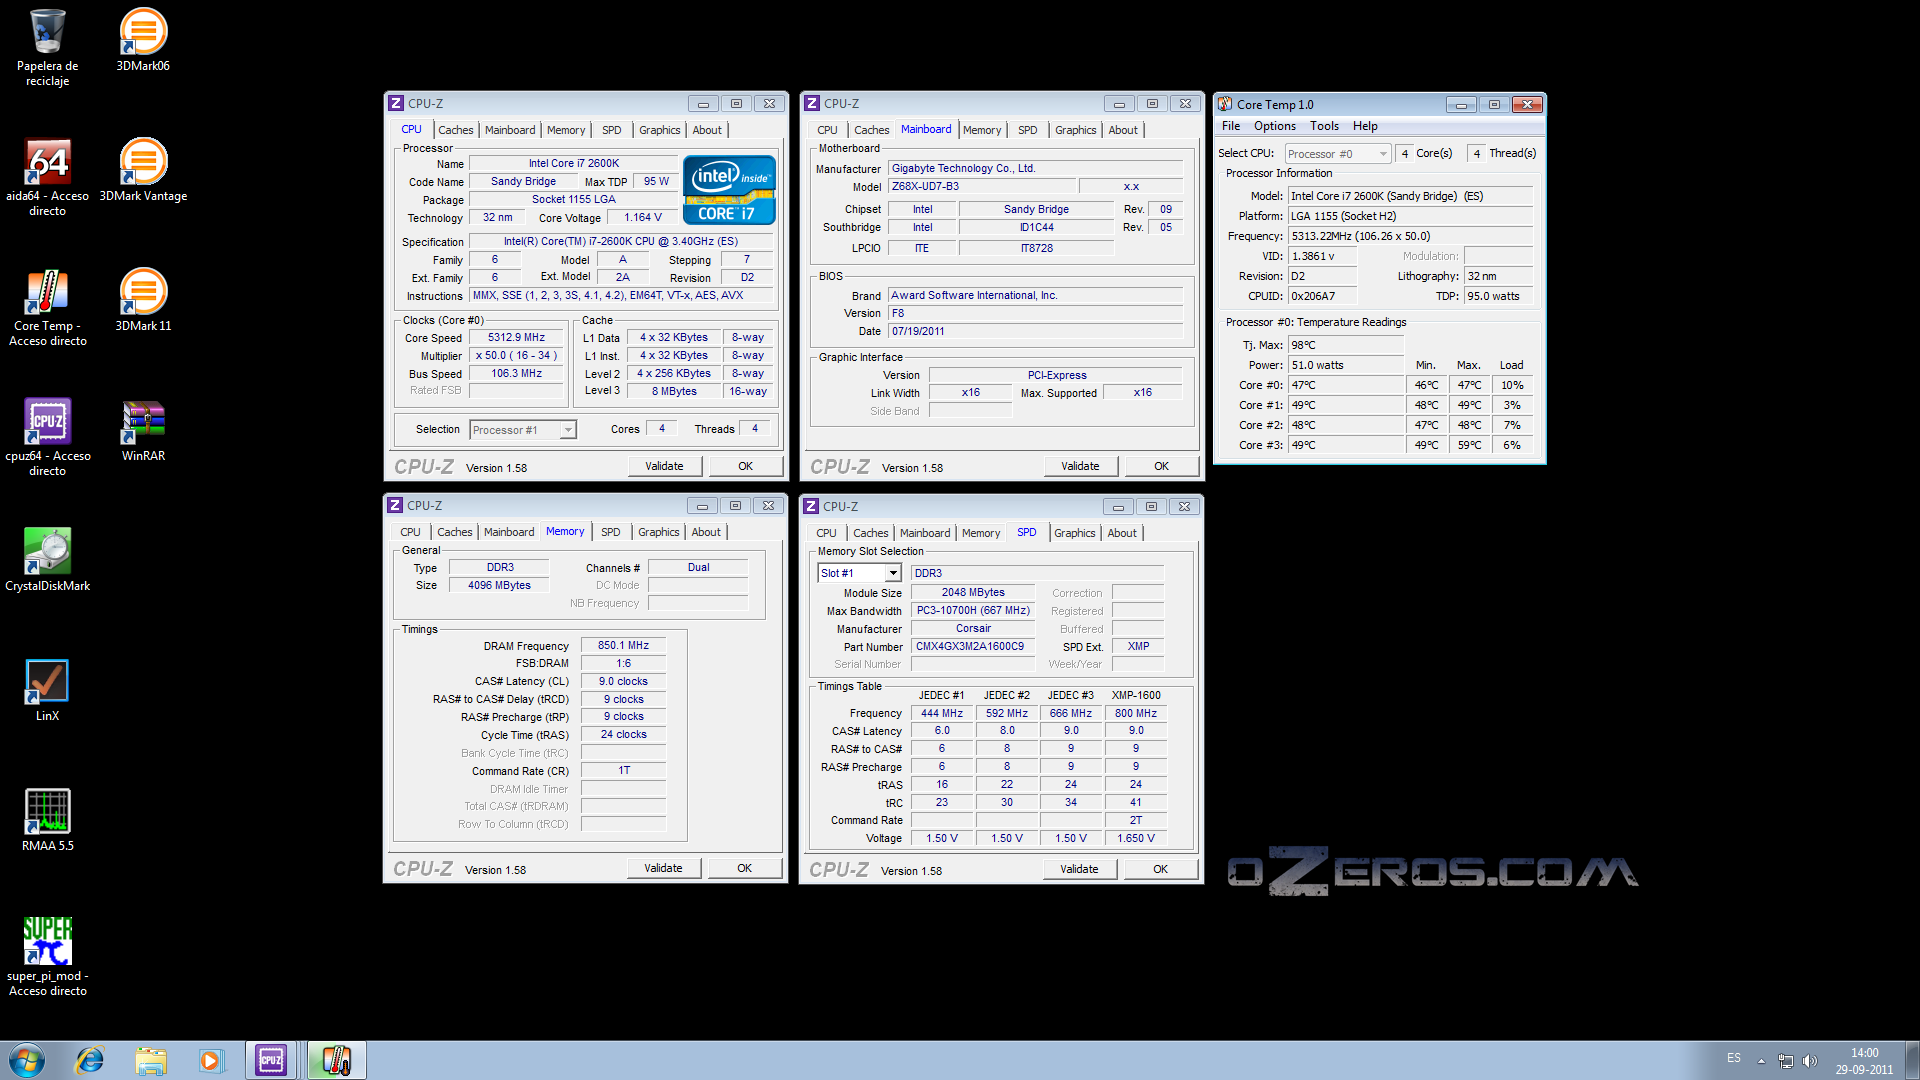The height and width of the screenshot is (1080, 1920).
Task: Click the volume speaker tray icon
Action: 1810,1061
